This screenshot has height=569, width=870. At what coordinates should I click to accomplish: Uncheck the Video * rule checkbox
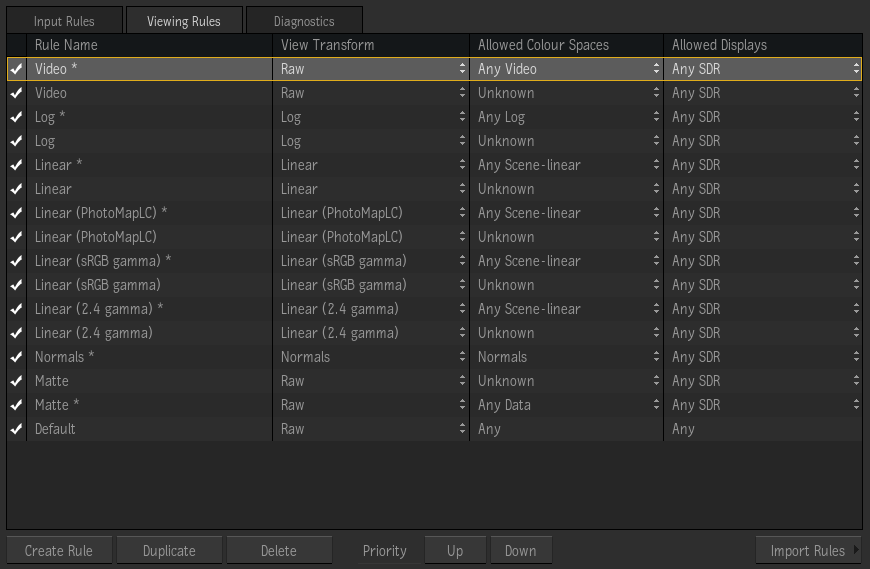pyautogui.click(x=16, y=69)
